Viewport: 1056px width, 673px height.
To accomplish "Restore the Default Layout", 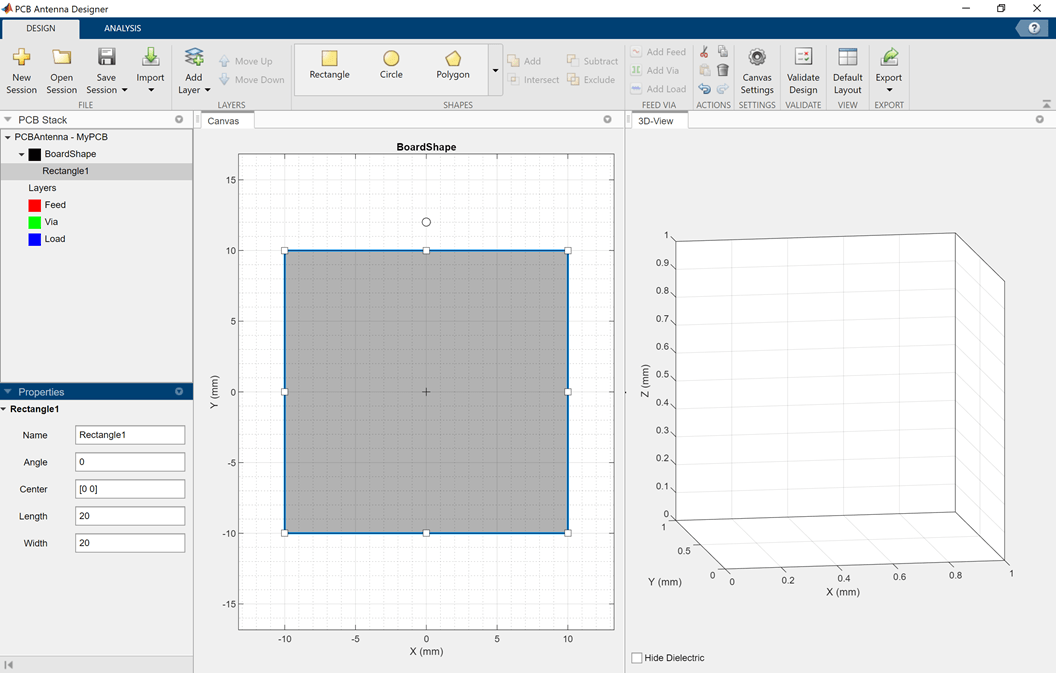I will tap(847, 71).
